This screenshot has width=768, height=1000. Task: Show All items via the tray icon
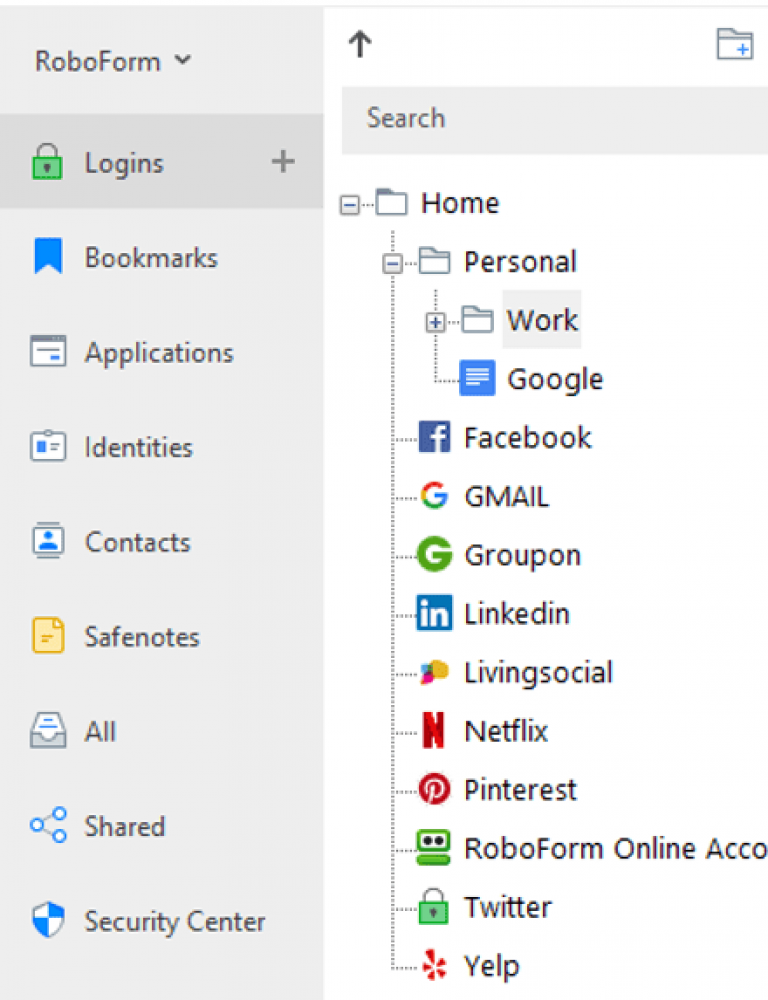(x=48, y=731)
